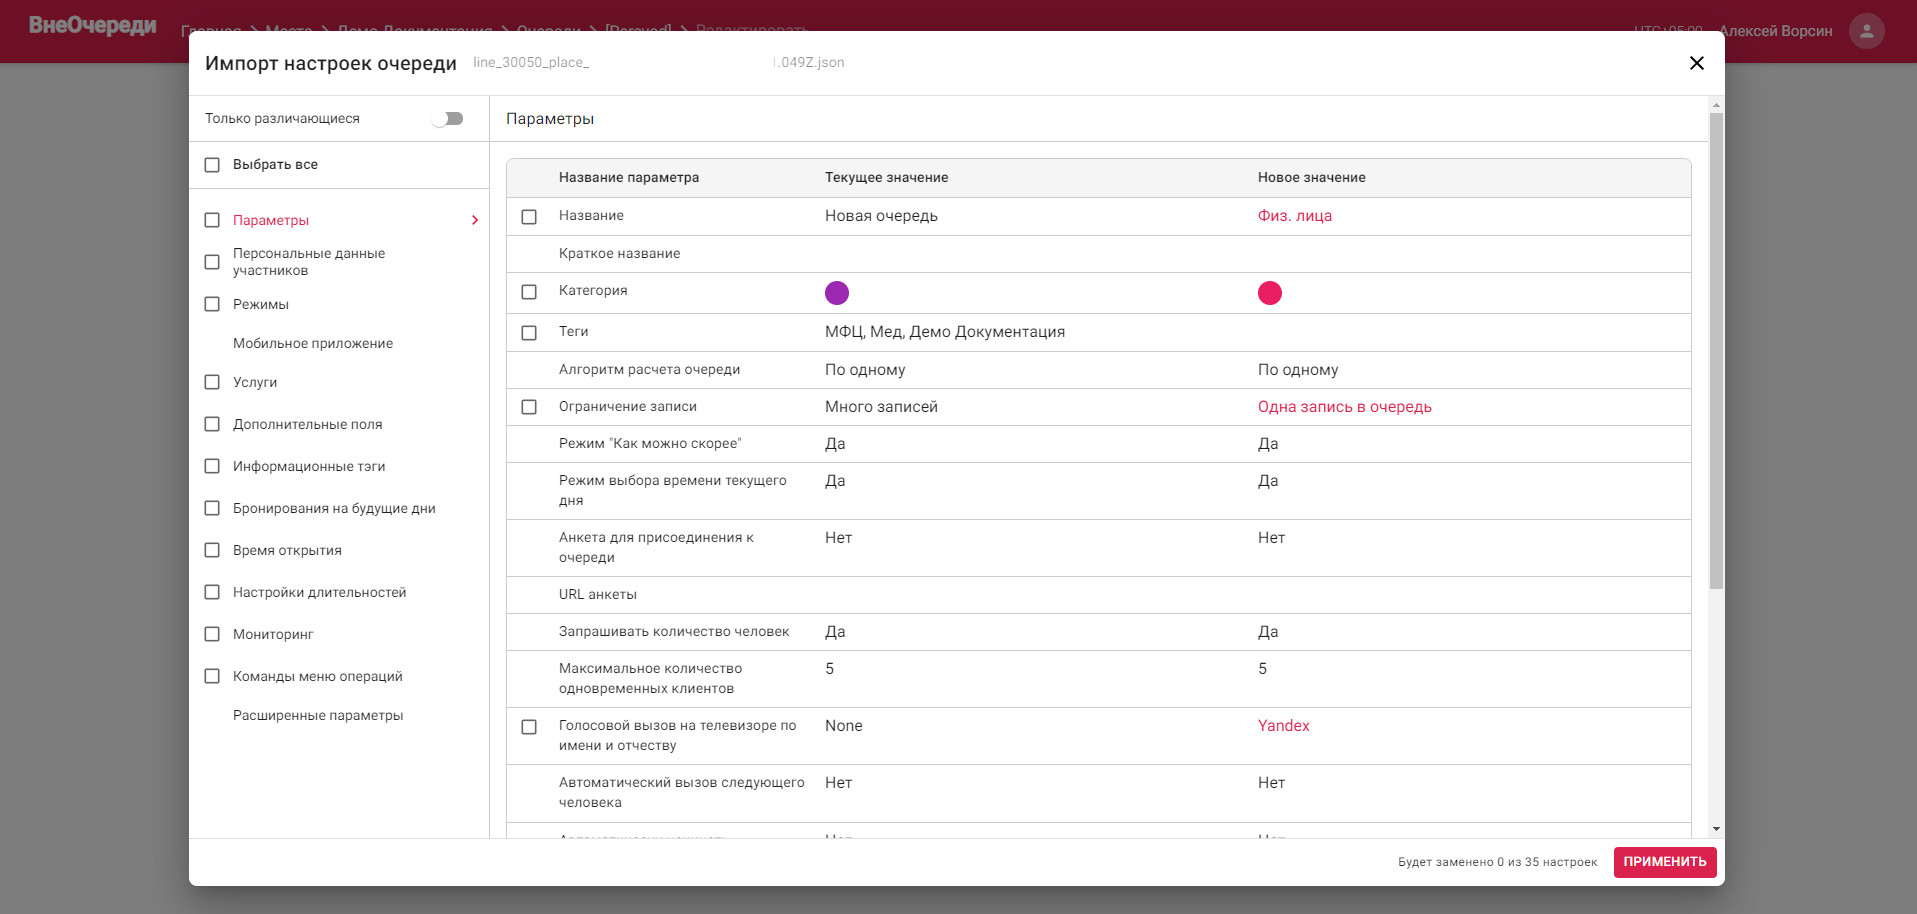Click the scrollbar down arrow
Screen dimensions: 1917x914
point(1716,829)
